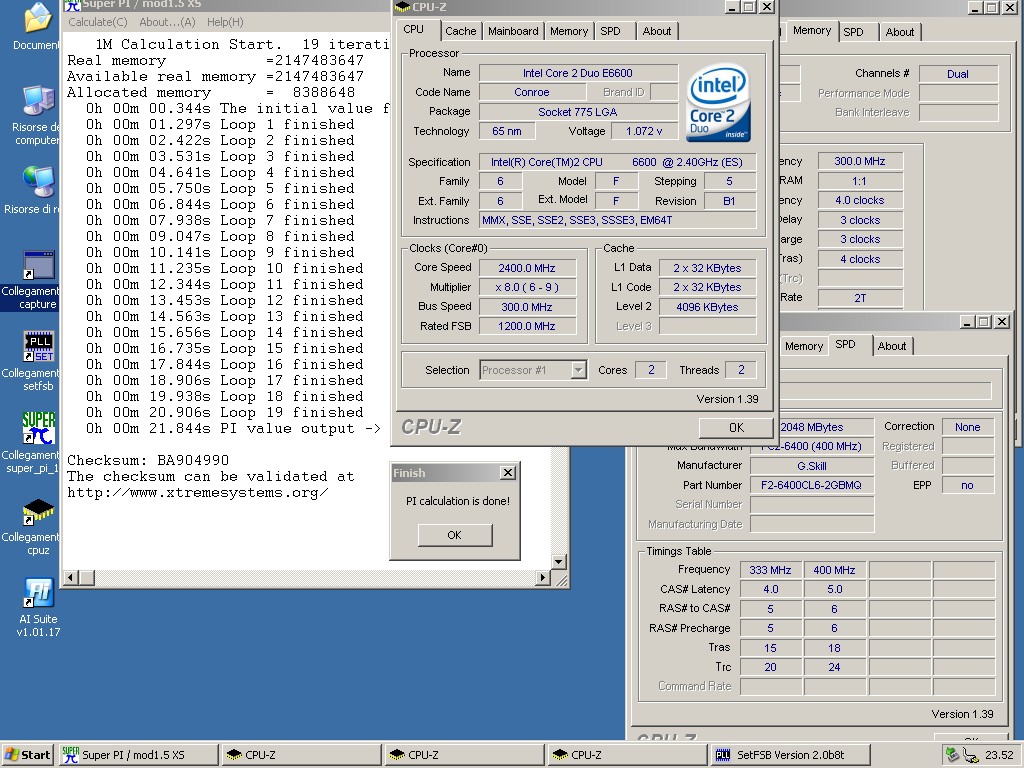The image size is (1024, 768).
Task: Click Memory tab in the CPU-Z window showing Timings Table
Action: [804, 346]
